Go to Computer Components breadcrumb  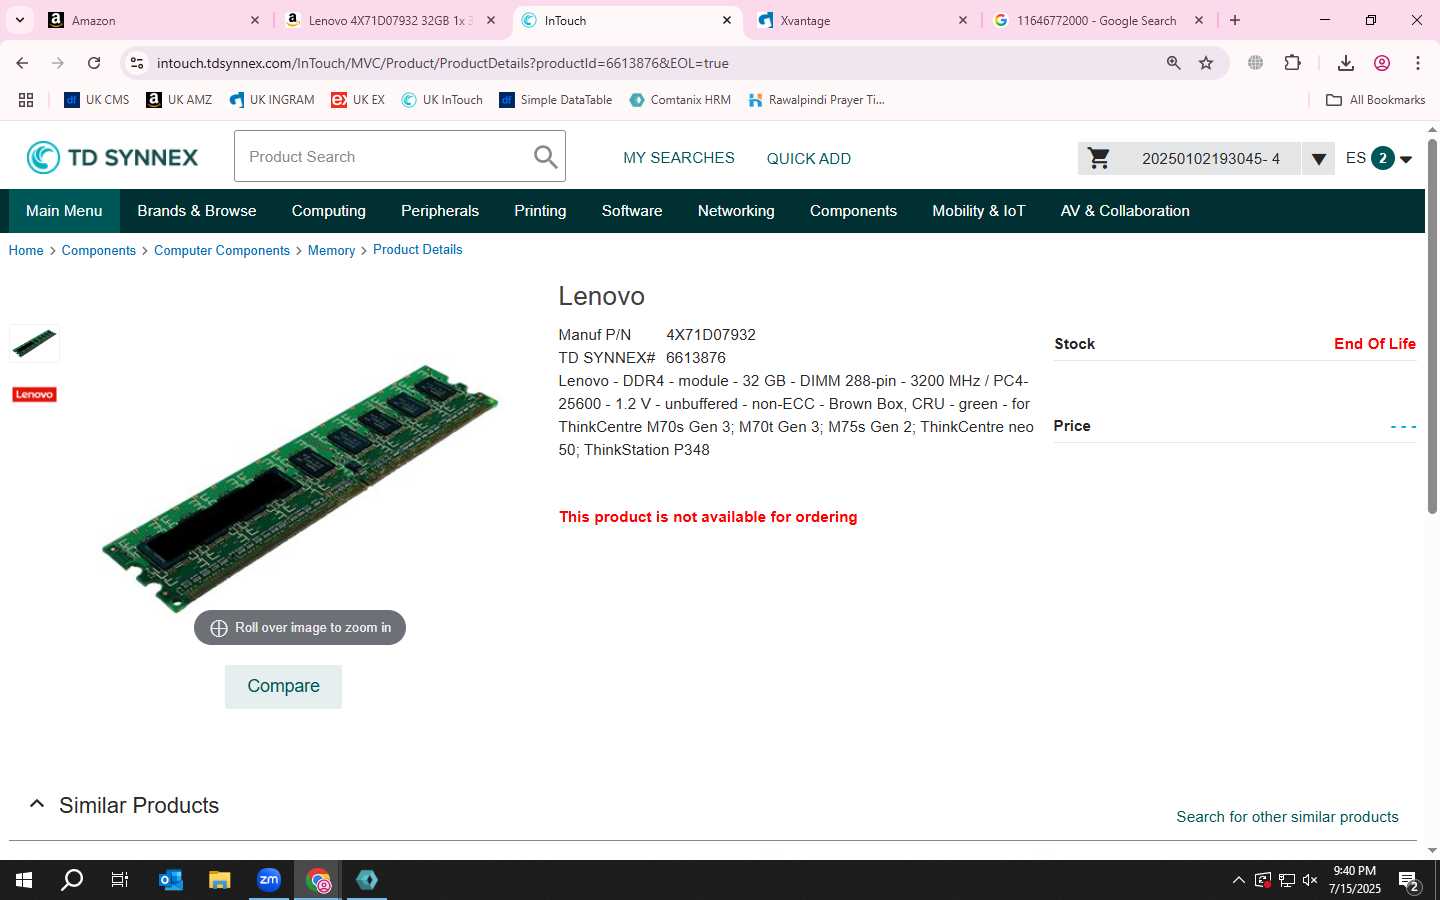tap(222, 250)
